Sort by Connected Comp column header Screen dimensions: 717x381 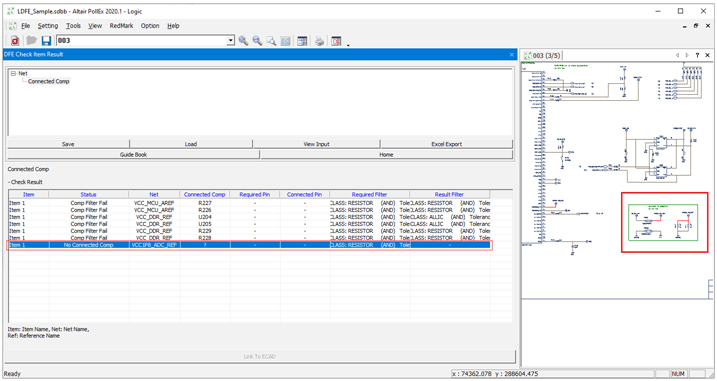(x=204, y=194)
